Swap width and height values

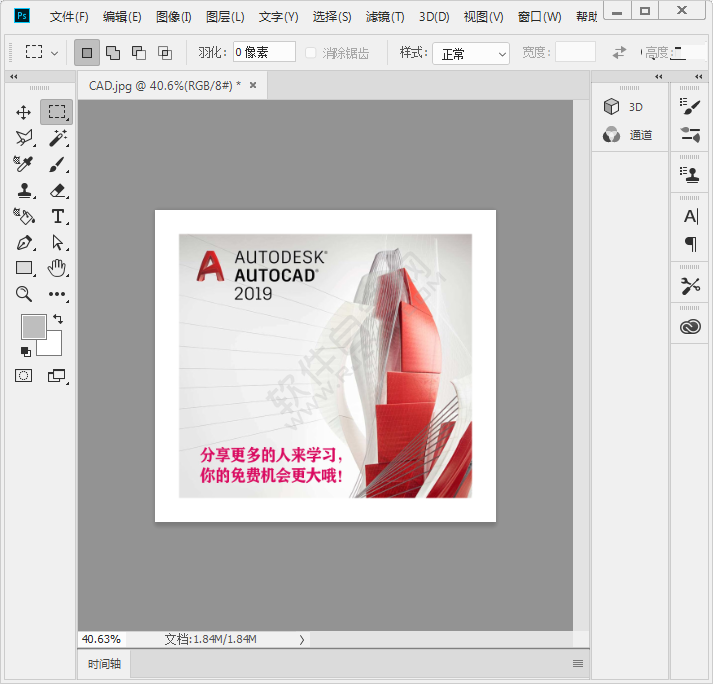[x=619, y=53]
